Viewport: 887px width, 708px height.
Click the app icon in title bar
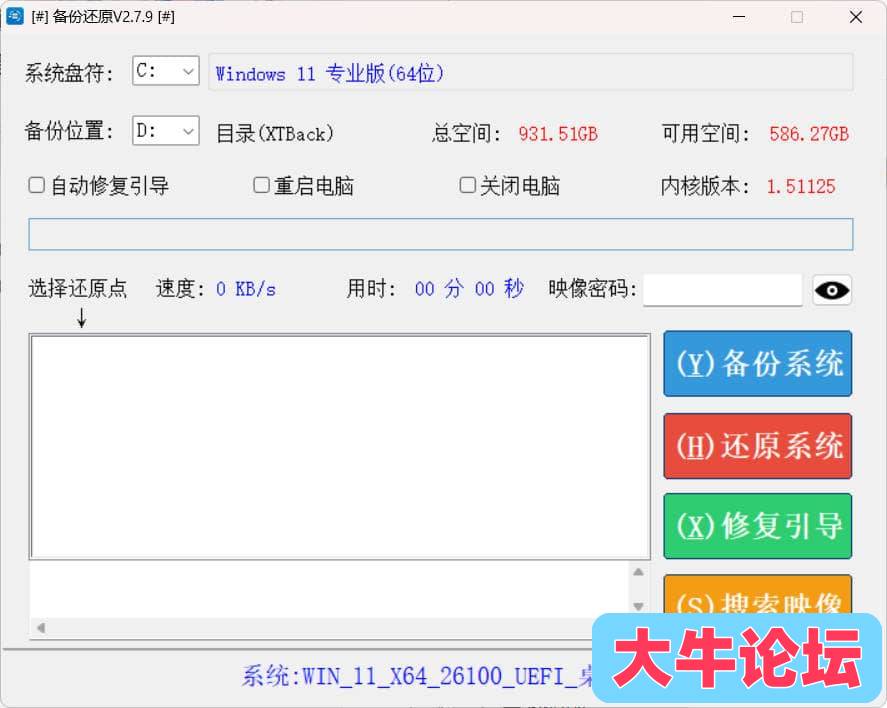pyautogui.click(x=15, y=16)
